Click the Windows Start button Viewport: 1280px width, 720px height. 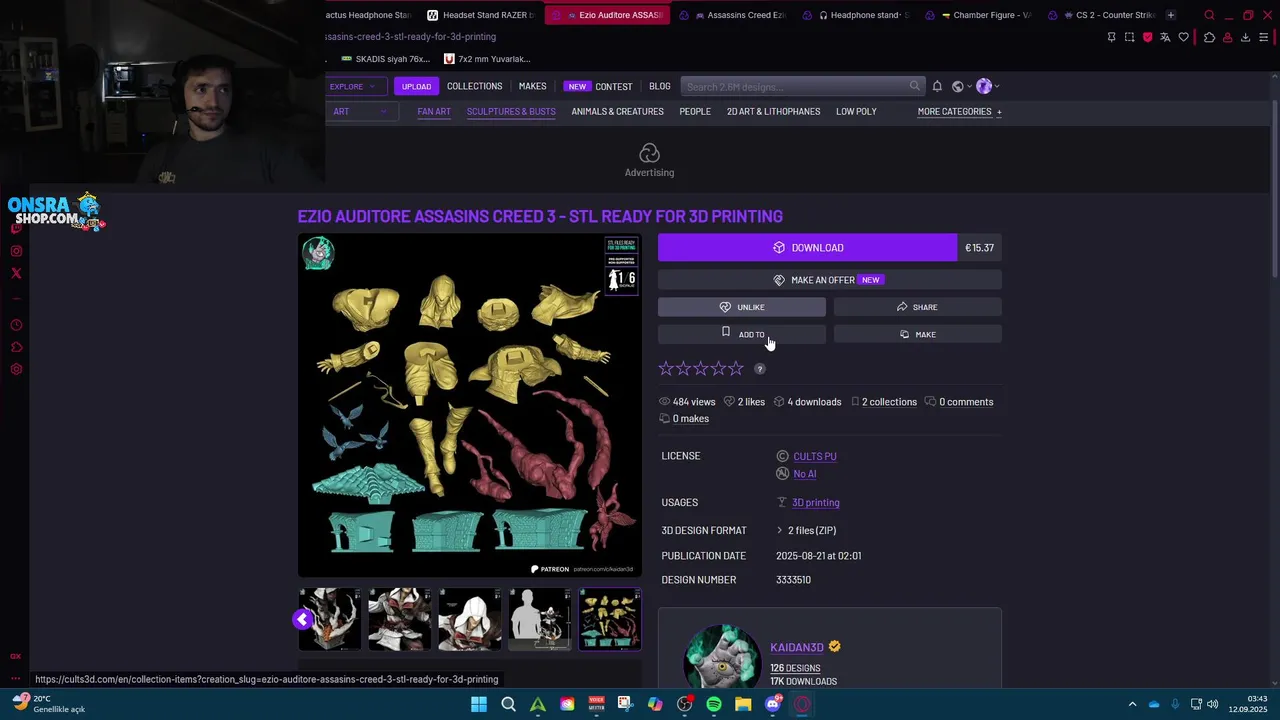[479, 704]
